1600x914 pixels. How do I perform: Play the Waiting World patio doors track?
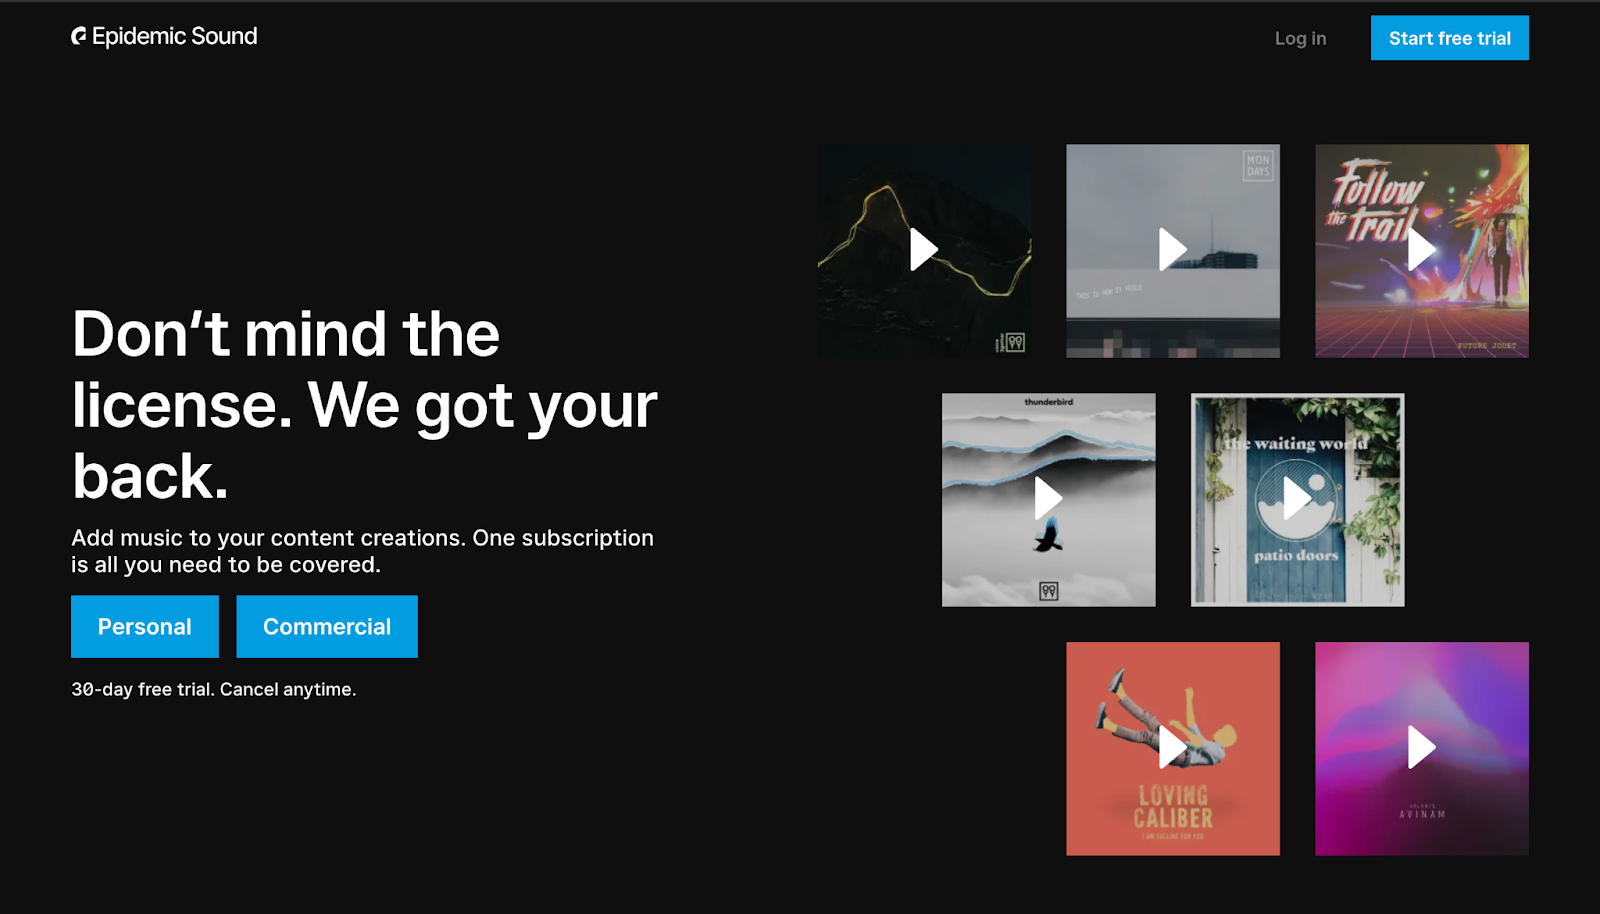[1296, 498]
